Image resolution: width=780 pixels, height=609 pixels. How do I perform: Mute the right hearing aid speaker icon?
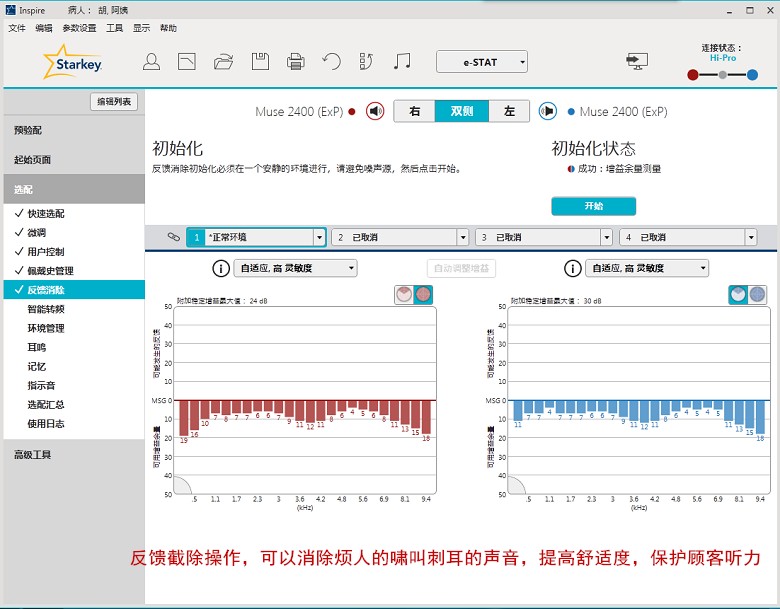coord(375,111)
